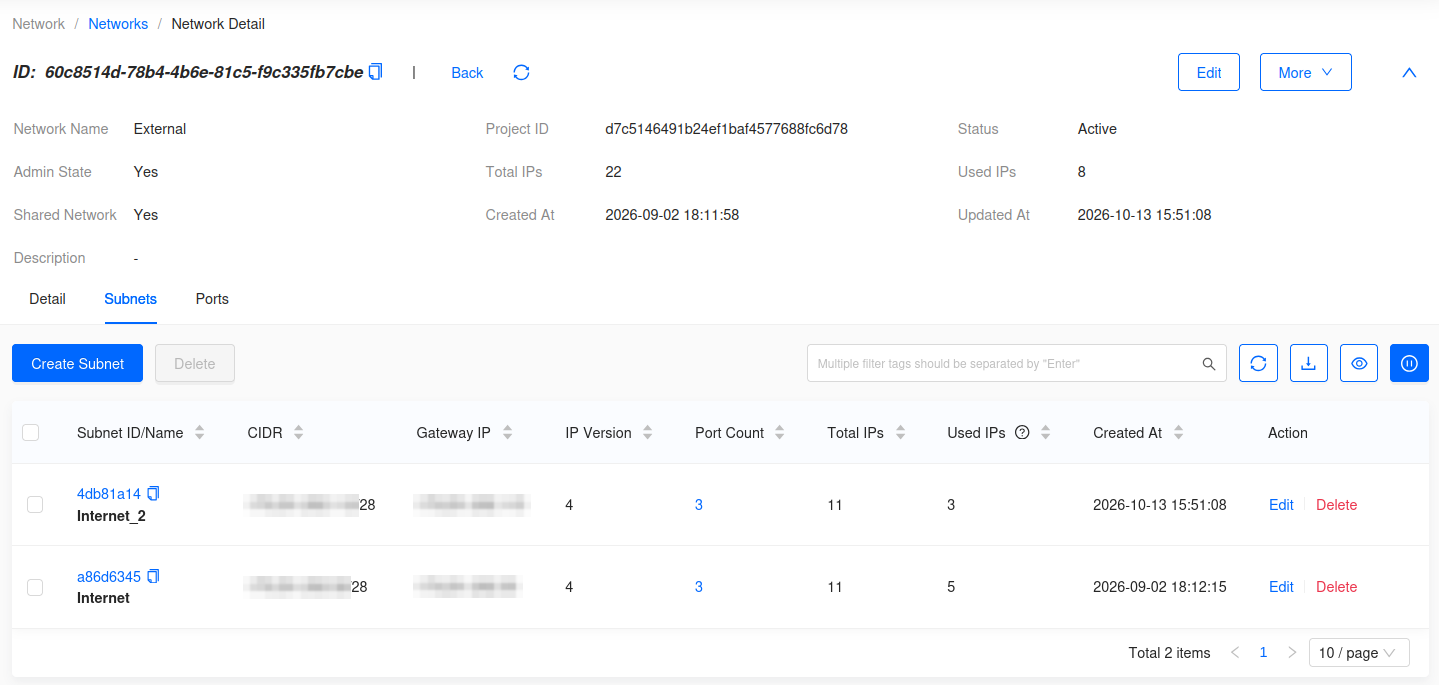Pause auto refresh of table

[x=1409, y=363]
